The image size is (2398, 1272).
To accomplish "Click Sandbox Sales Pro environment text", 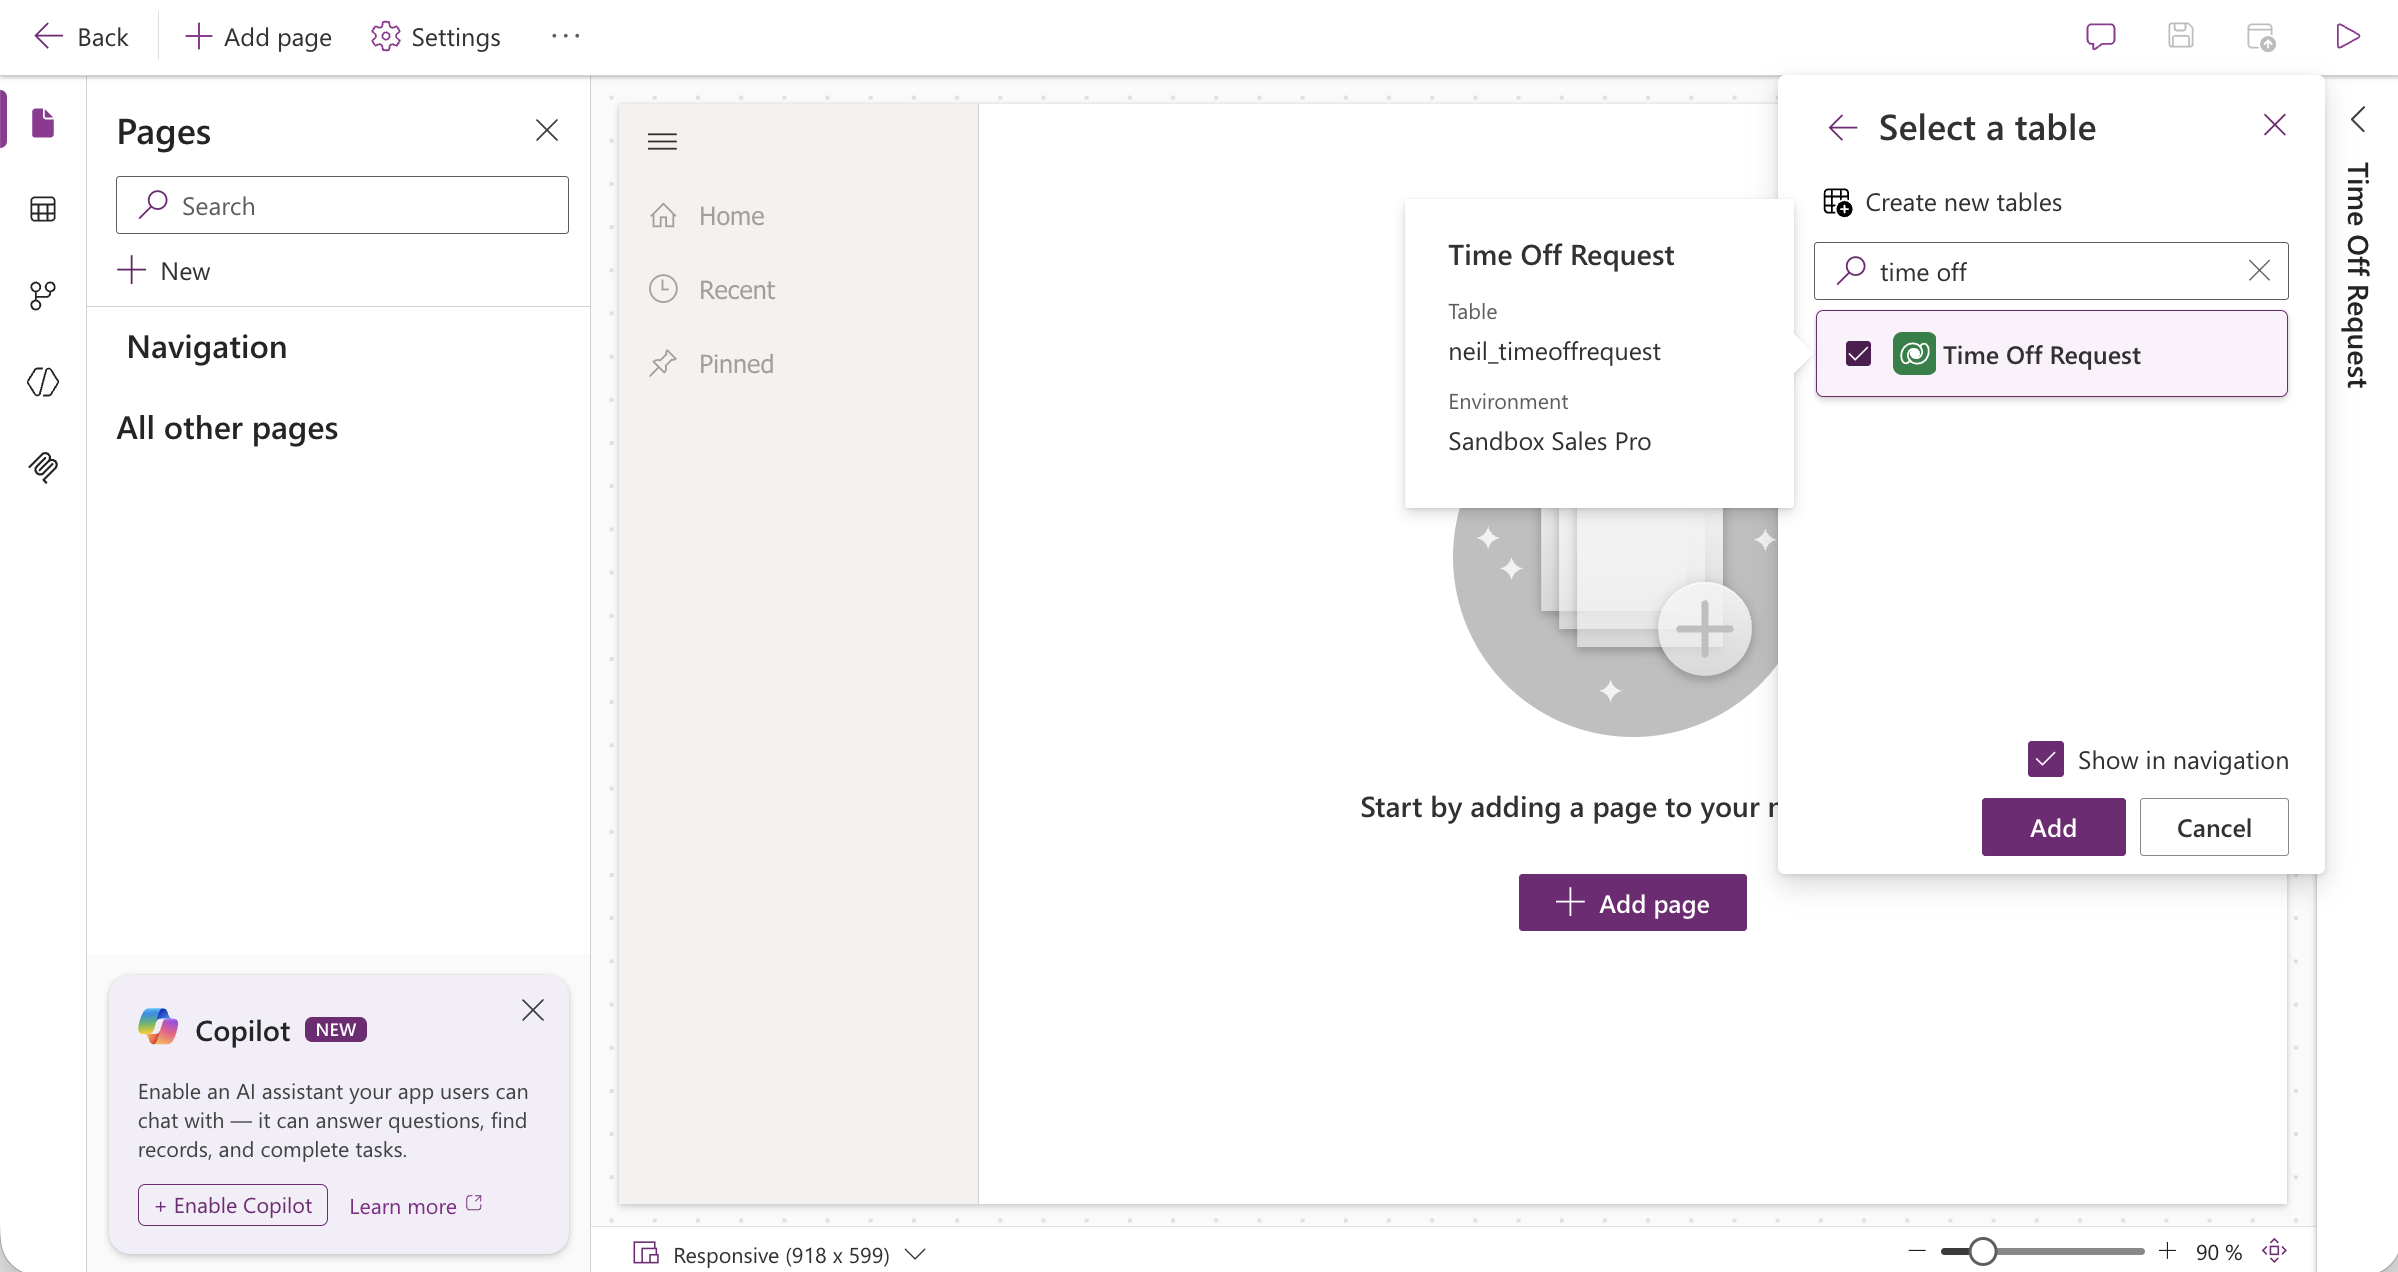I will [1549, 441].
